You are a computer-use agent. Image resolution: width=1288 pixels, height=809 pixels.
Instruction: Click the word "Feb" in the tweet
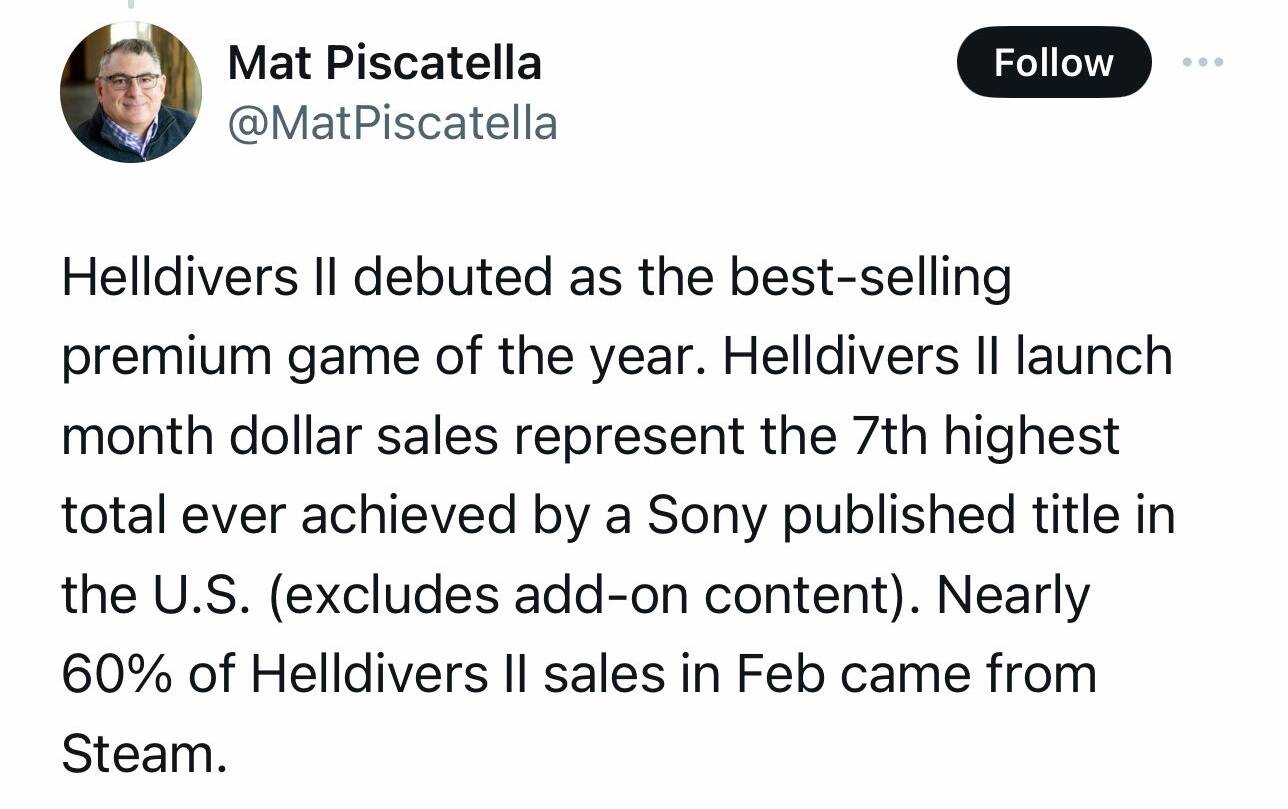(779, 673)
